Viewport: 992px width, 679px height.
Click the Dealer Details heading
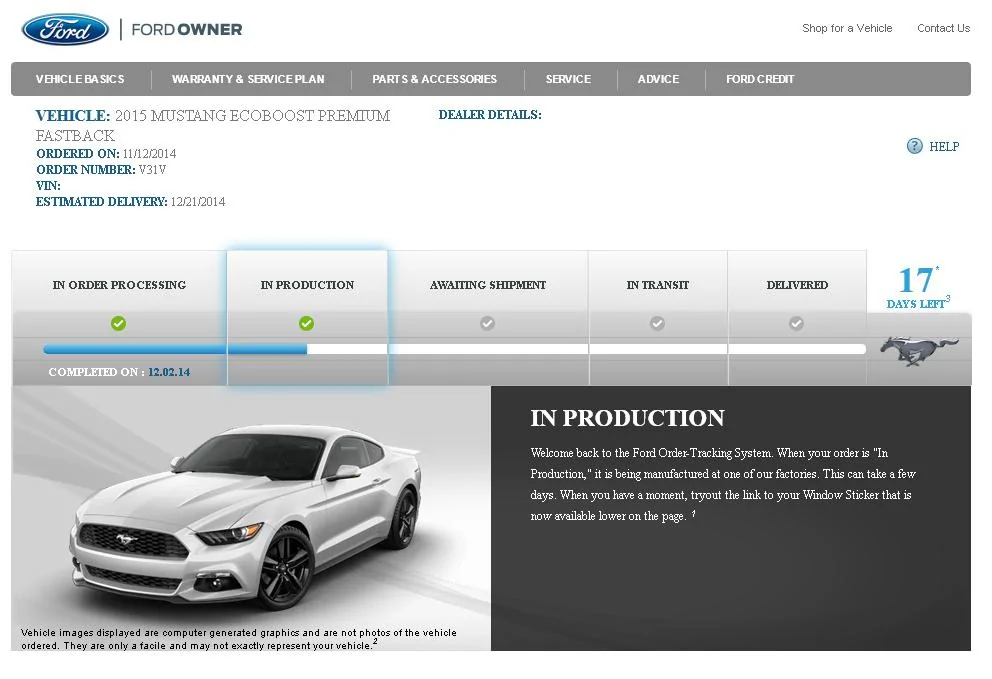(x=490, y=115)
